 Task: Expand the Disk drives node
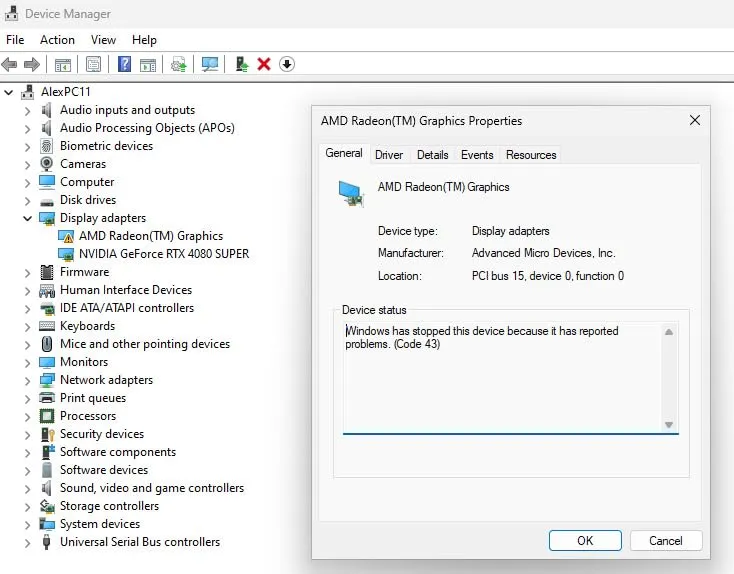coord(28,201)
